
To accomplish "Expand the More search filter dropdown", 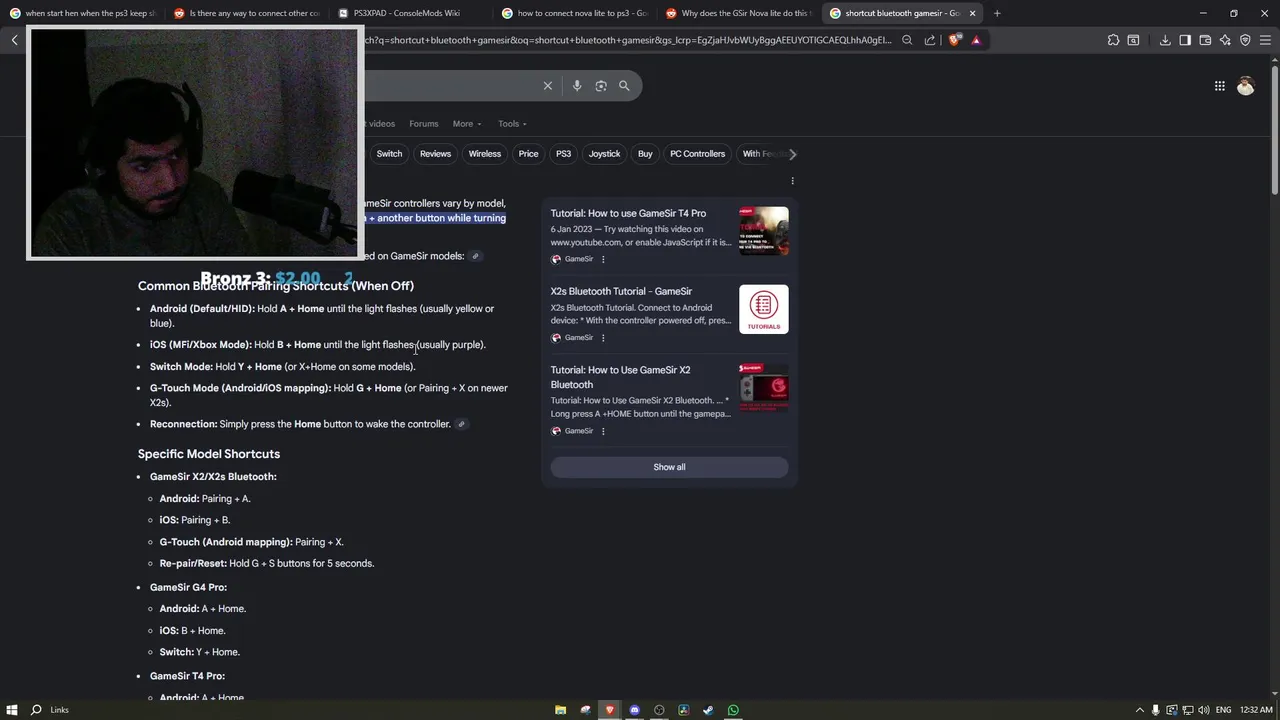I will [x=467, y=124].
